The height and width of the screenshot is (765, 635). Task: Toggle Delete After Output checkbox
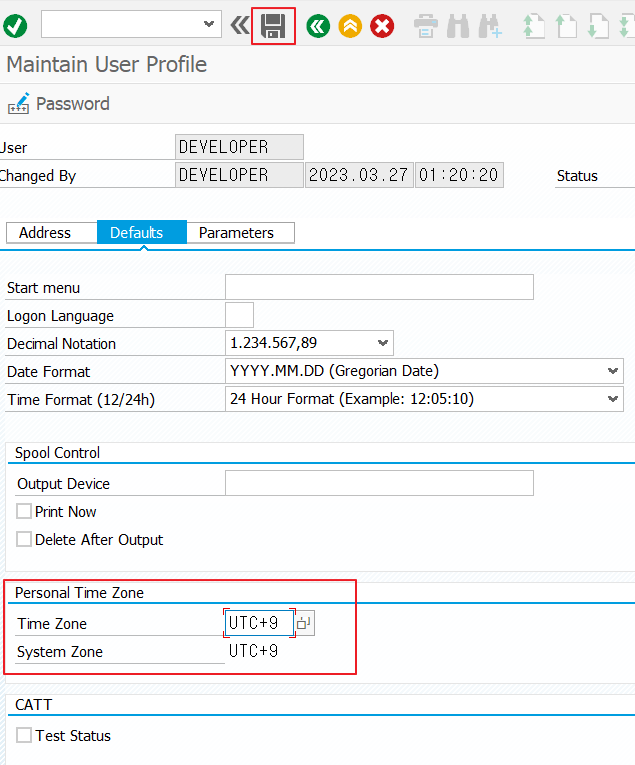pyautogui.click(x=24, y=539)
